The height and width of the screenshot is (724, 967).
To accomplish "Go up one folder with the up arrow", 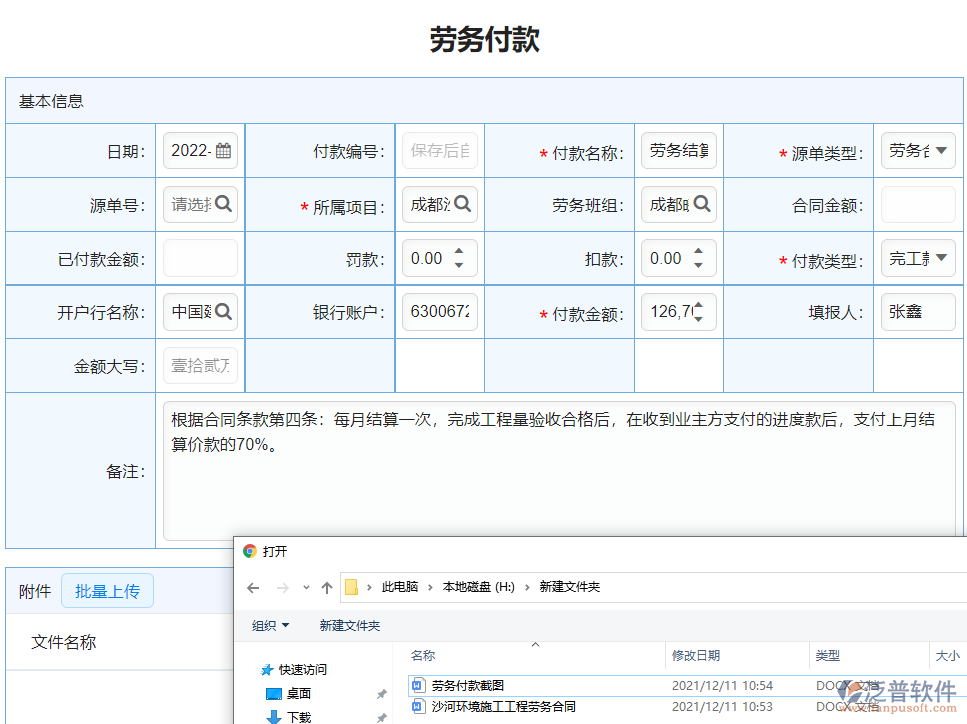I will 326,587.
